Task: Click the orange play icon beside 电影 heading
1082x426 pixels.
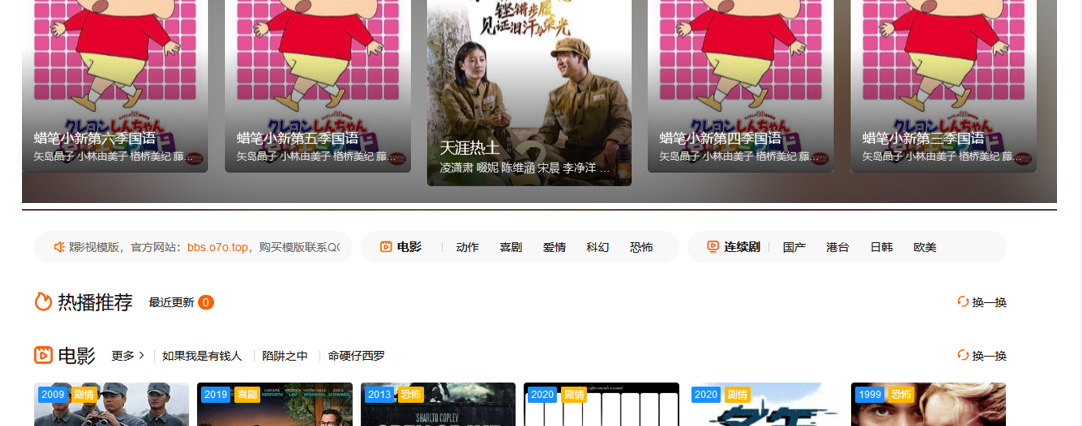Action: coord(43,356)
